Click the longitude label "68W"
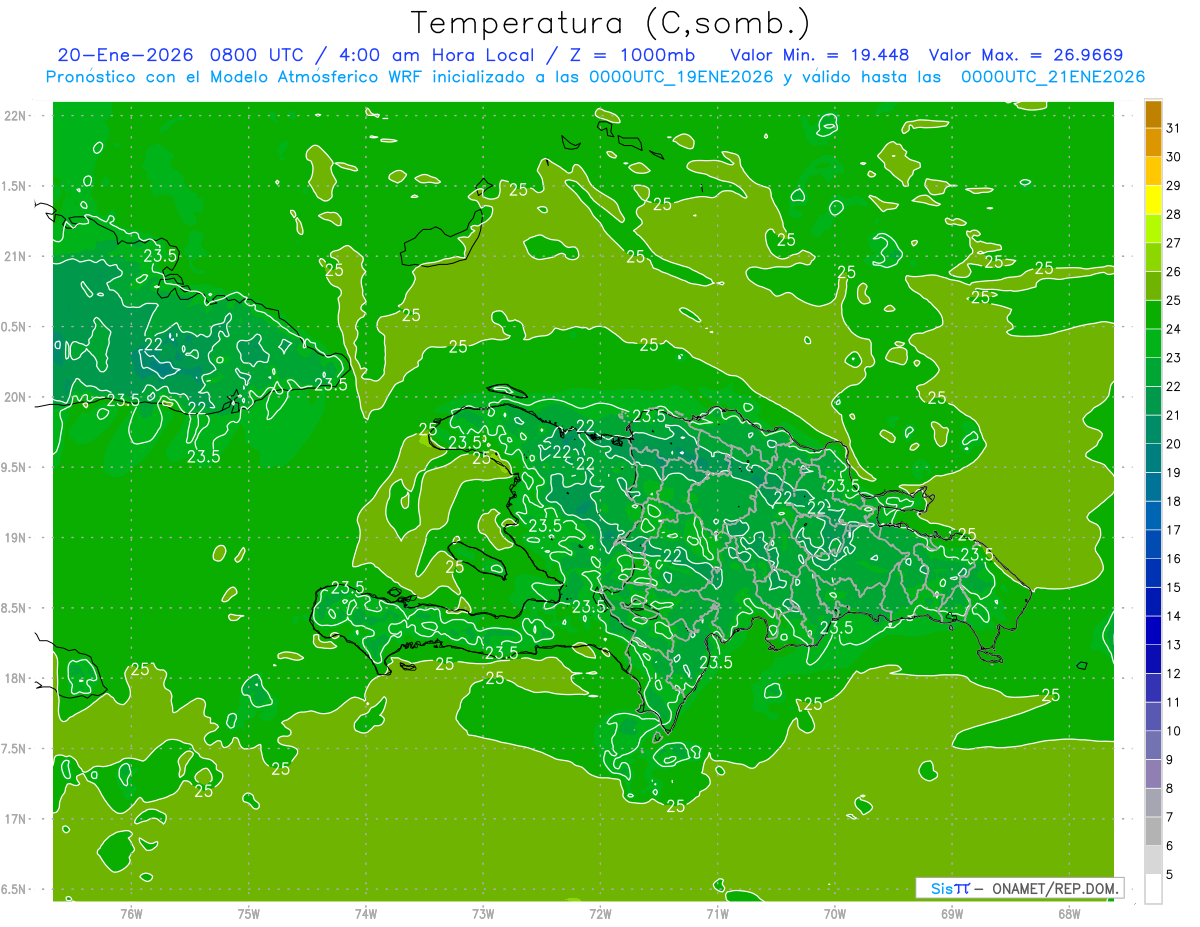 pos(1069,915)
